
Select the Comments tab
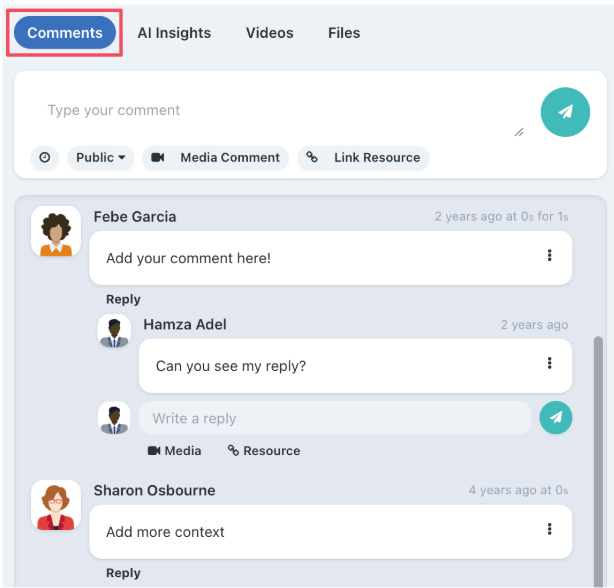click(65, 33)
